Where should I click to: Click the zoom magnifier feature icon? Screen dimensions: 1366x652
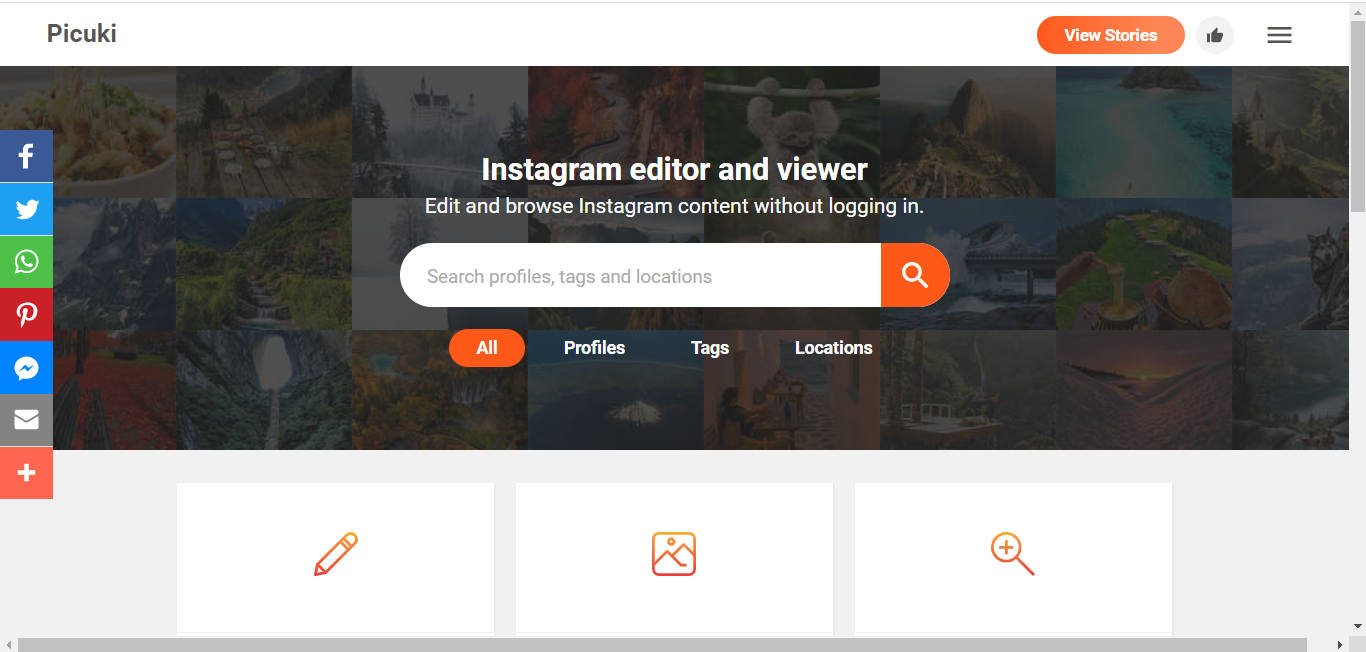click(1012, 554)
